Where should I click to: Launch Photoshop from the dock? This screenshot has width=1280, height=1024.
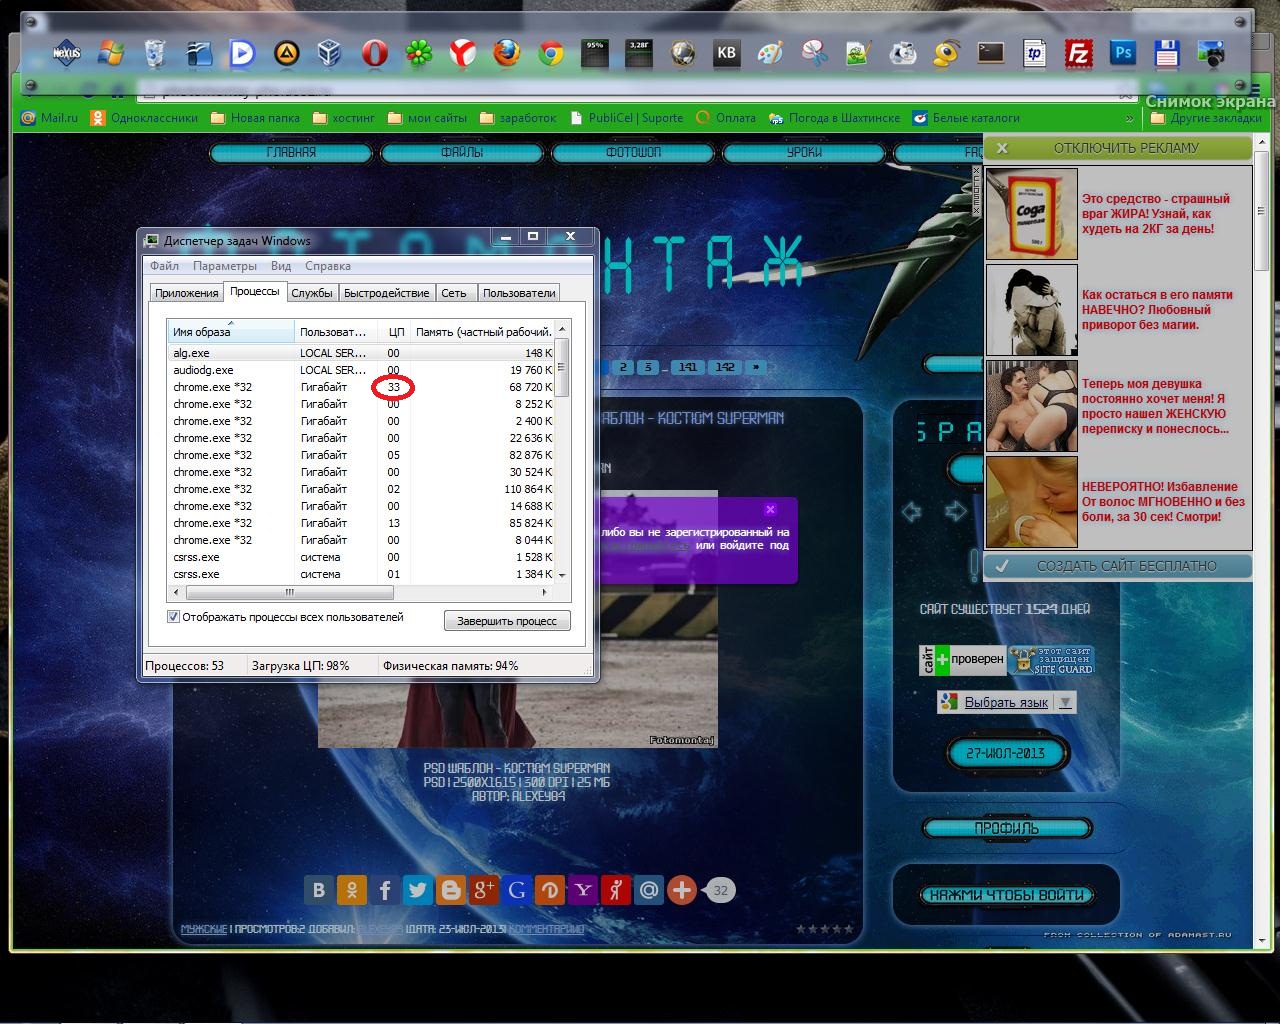coord(1122,53)
